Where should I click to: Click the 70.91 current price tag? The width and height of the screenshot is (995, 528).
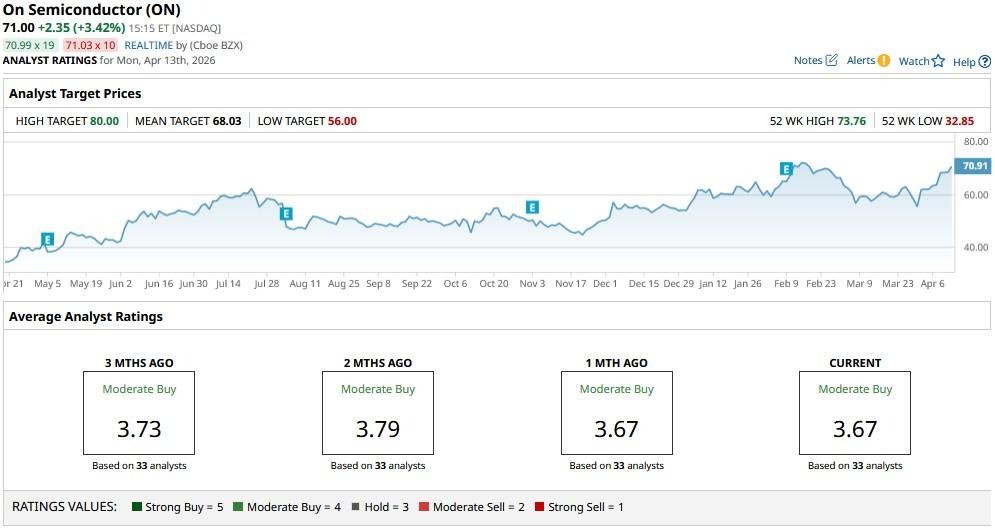(x=973, y=166)
